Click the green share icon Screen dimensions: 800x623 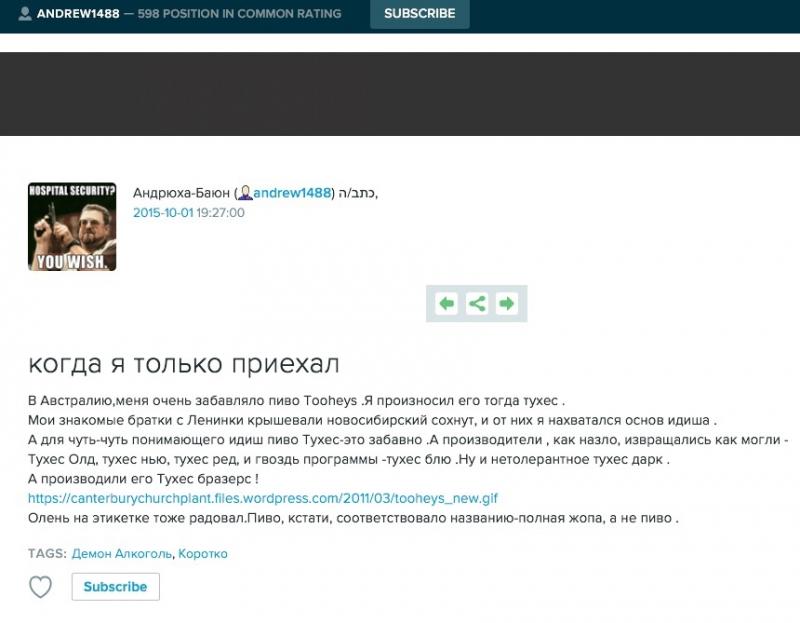[477, 304]
